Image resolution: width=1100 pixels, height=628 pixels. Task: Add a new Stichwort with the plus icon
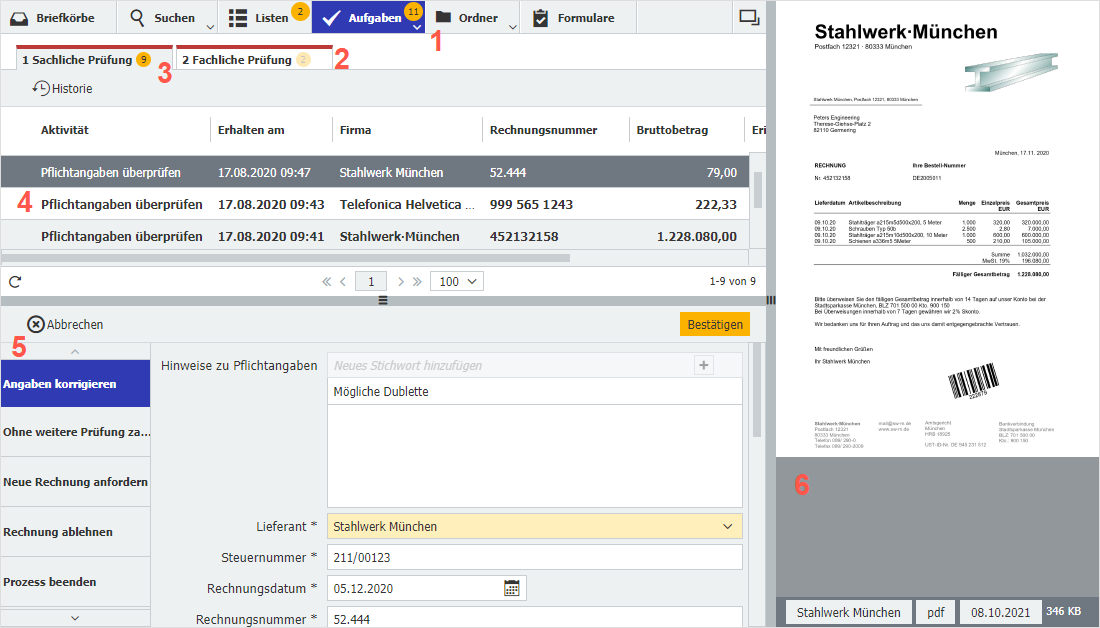pyautogui.click(x=703, y=366)
